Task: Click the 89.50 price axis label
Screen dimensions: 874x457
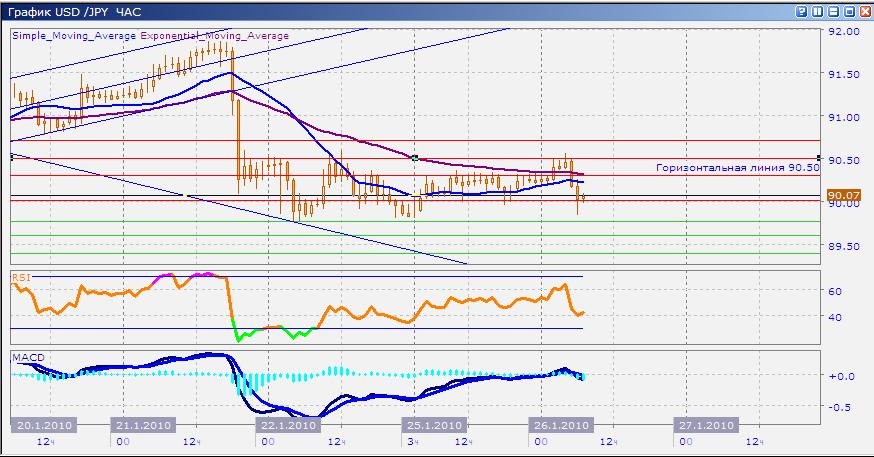Action: point(844,246)
